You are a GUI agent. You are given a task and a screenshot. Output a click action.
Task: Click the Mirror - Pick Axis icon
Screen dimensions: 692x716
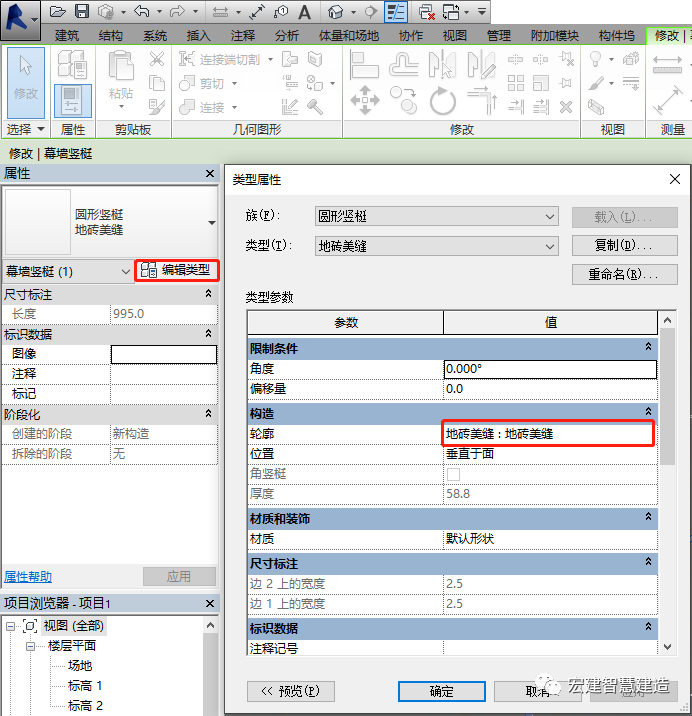pyautogui.click(x=442, y=65)
